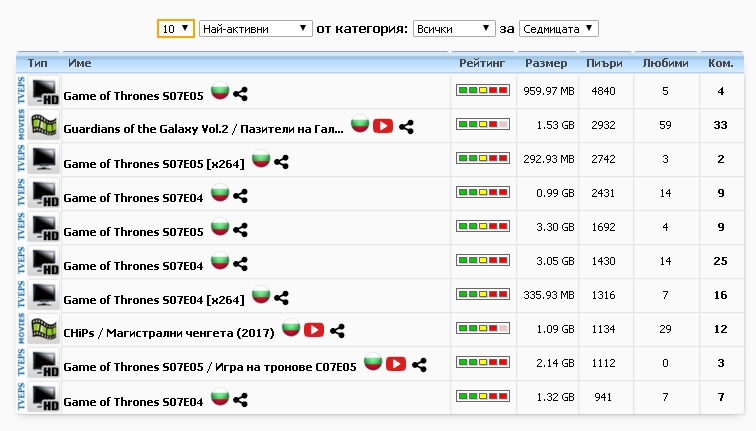Click YouTube trailer icon for Guardians of the Galaxy
This screenshot has width=756, height=431.
383,126
